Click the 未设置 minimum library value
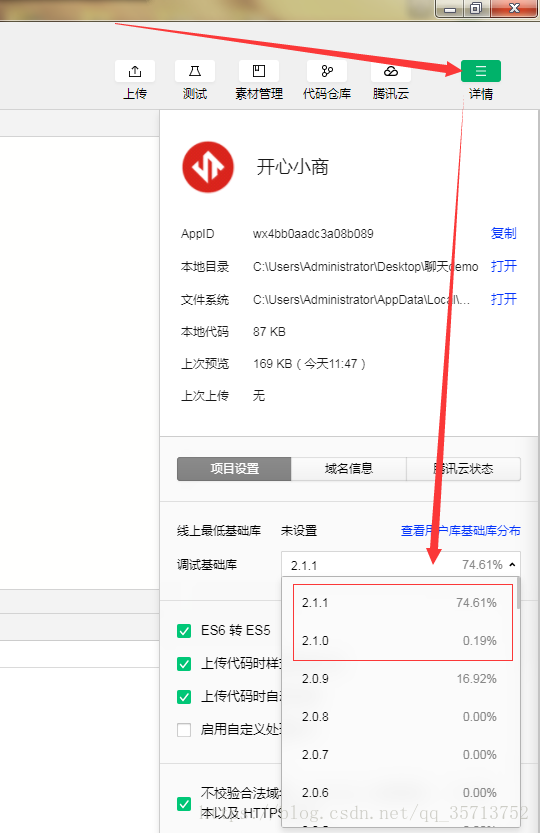This screenshot has width=540, height=833. pos(299,531)
